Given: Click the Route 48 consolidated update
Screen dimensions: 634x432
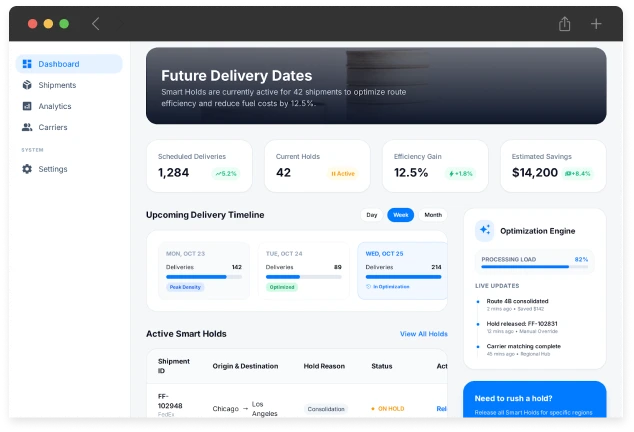Looking at the screenshot, I should pyautogui.click(x=517, y=305).
